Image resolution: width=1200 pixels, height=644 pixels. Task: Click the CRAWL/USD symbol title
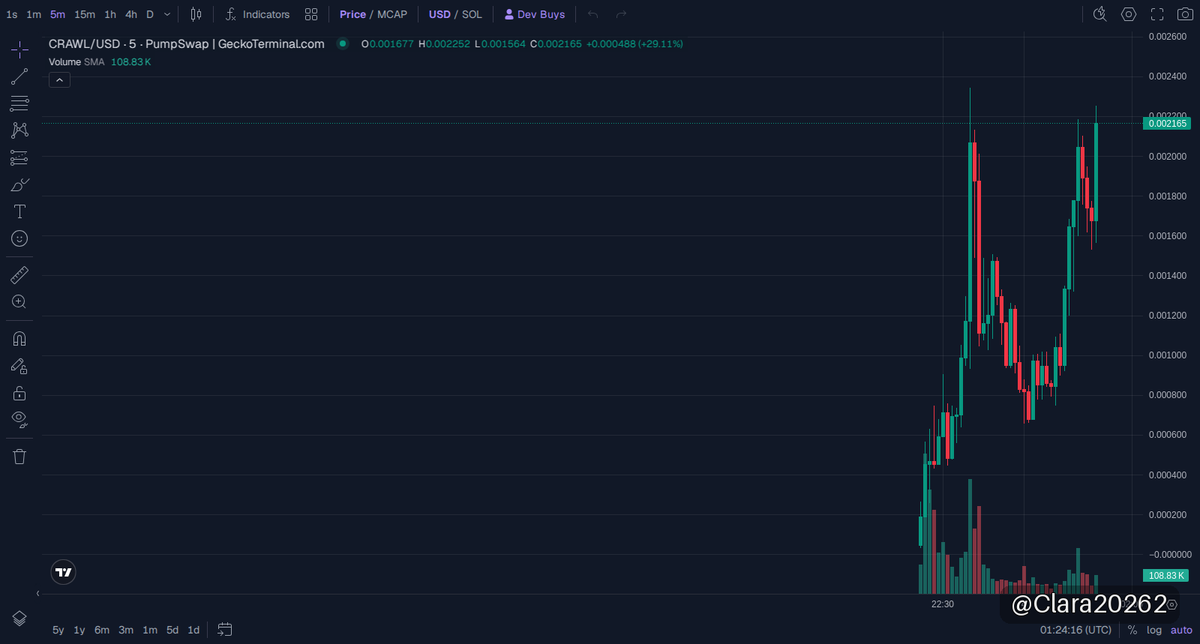click(187, 44)
